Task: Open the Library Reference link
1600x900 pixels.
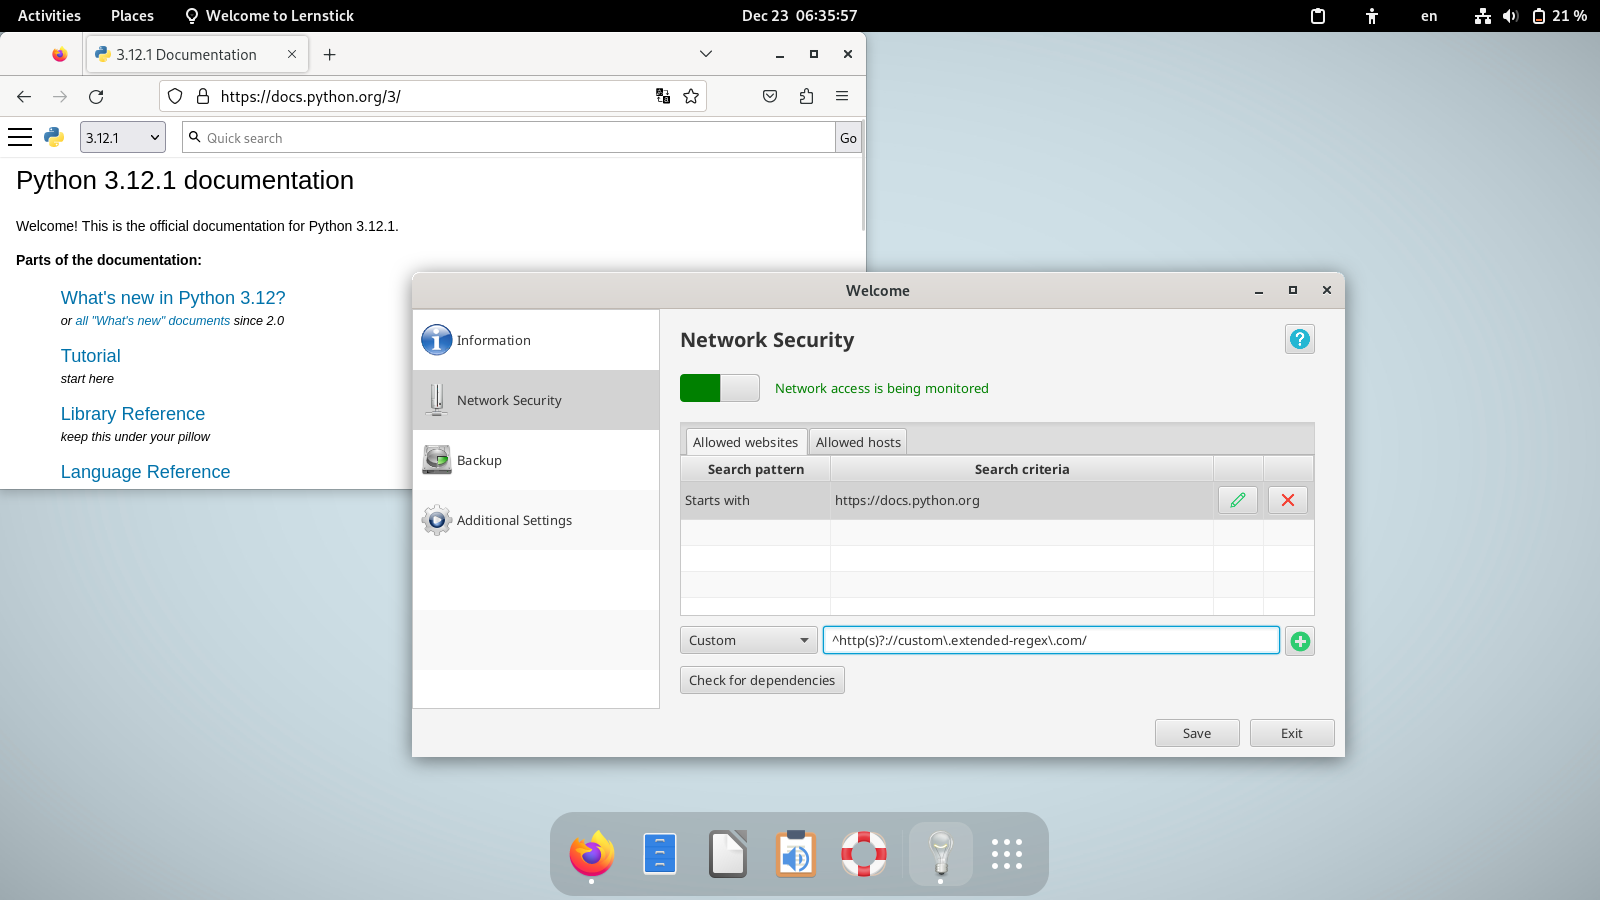Action: tap(133, 414)
